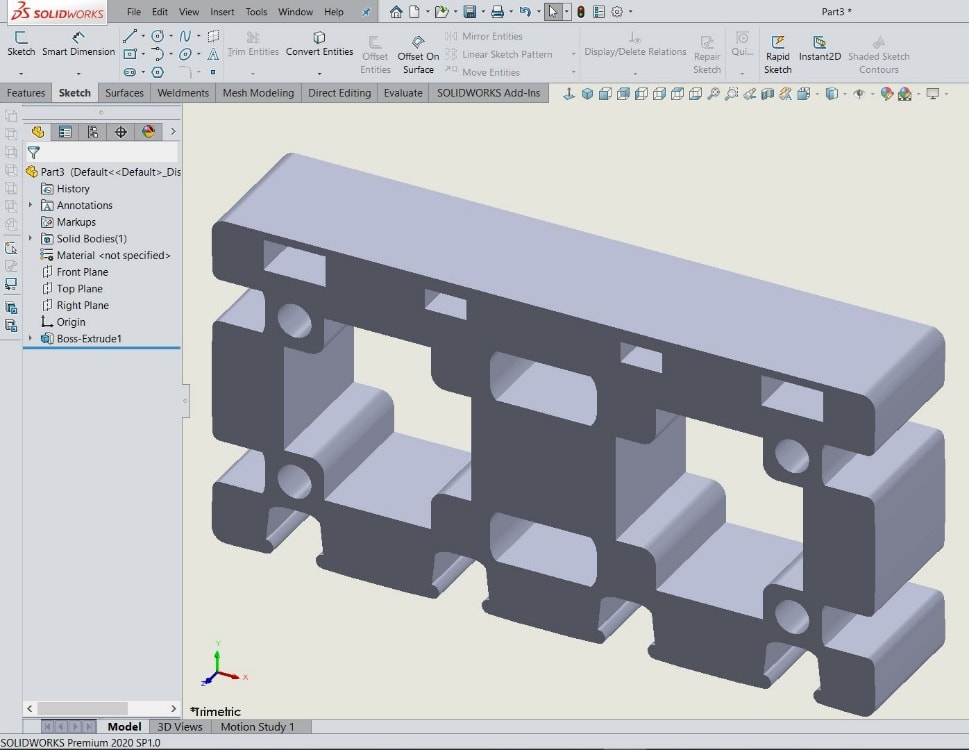The height and width of the screenshot is (750, 969).
Task: Toggle the Sketch button
Action: (x=21, y=44)
